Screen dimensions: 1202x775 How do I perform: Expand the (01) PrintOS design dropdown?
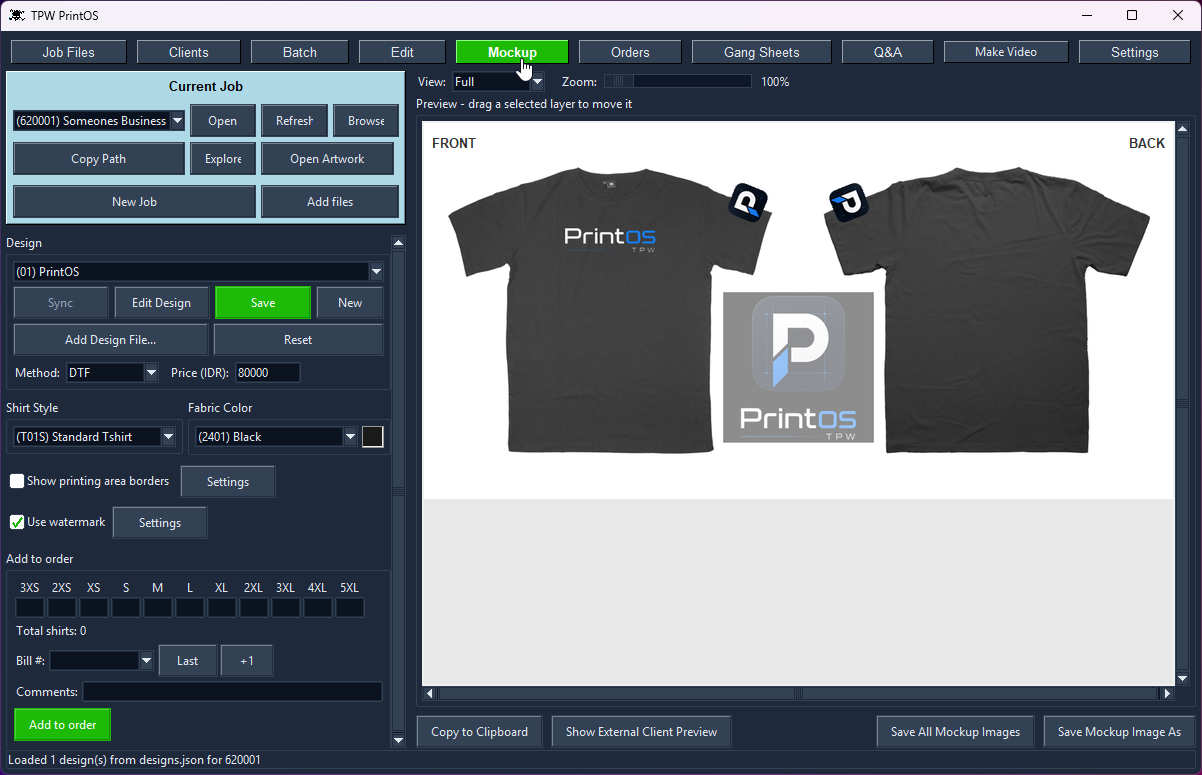[376, 271]
